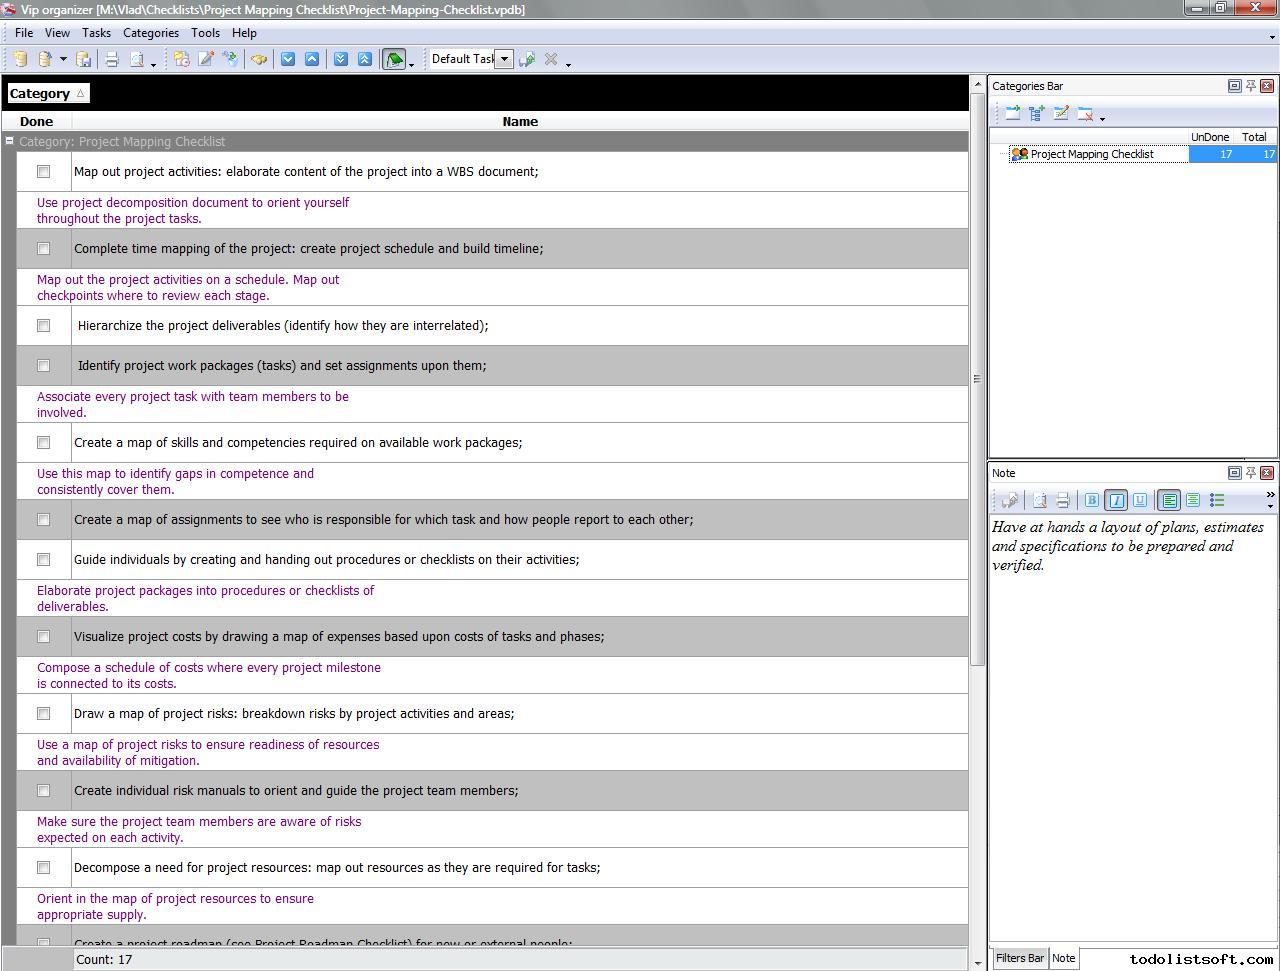
Task: Check the 'Map out project activities' task checkbox
Action: pos(43,172)
